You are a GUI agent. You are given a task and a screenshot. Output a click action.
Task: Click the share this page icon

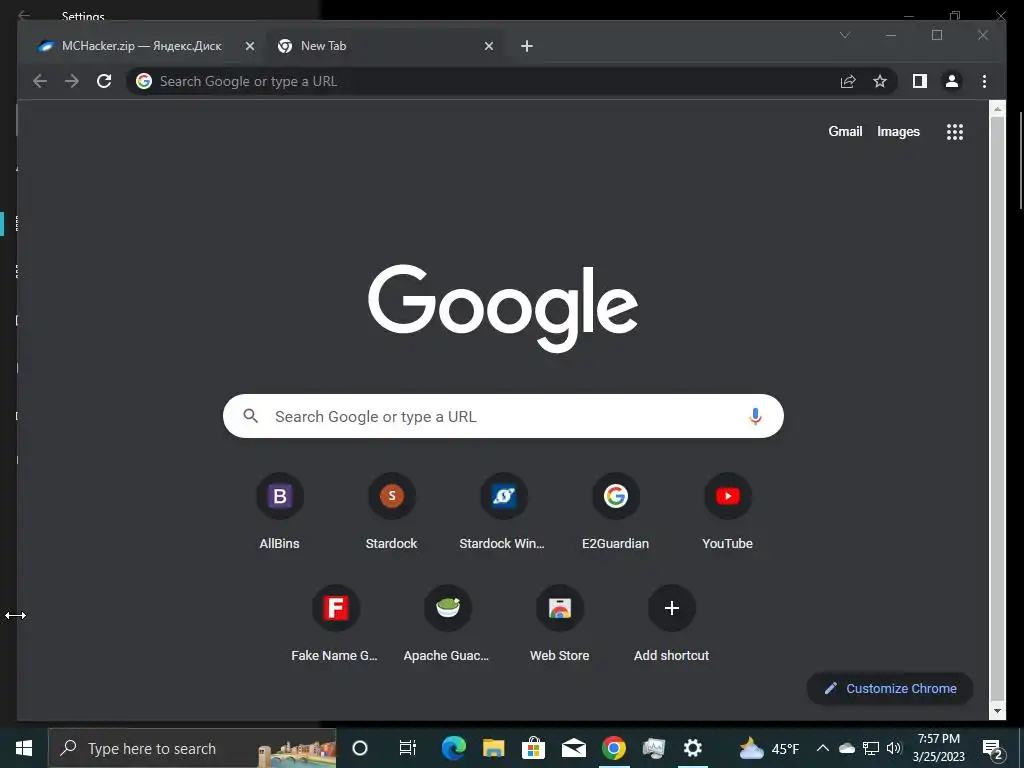point(848,81)
